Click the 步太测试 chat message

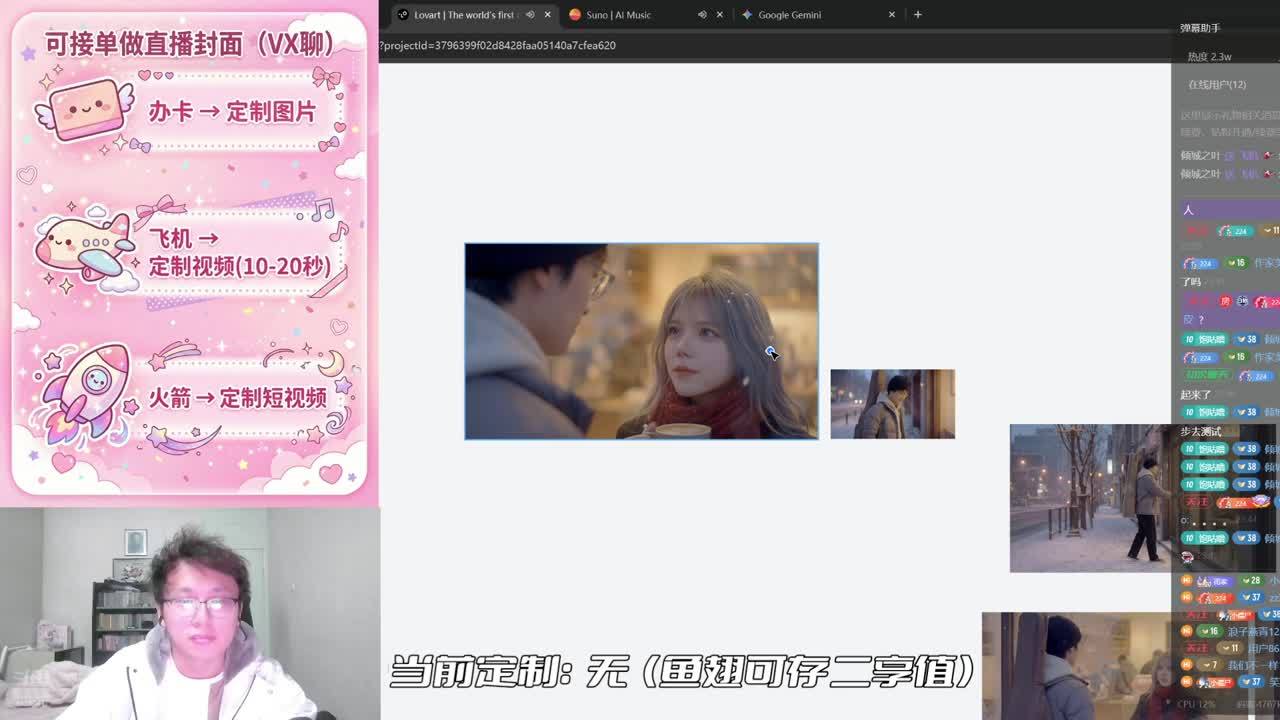(1201, 431)
